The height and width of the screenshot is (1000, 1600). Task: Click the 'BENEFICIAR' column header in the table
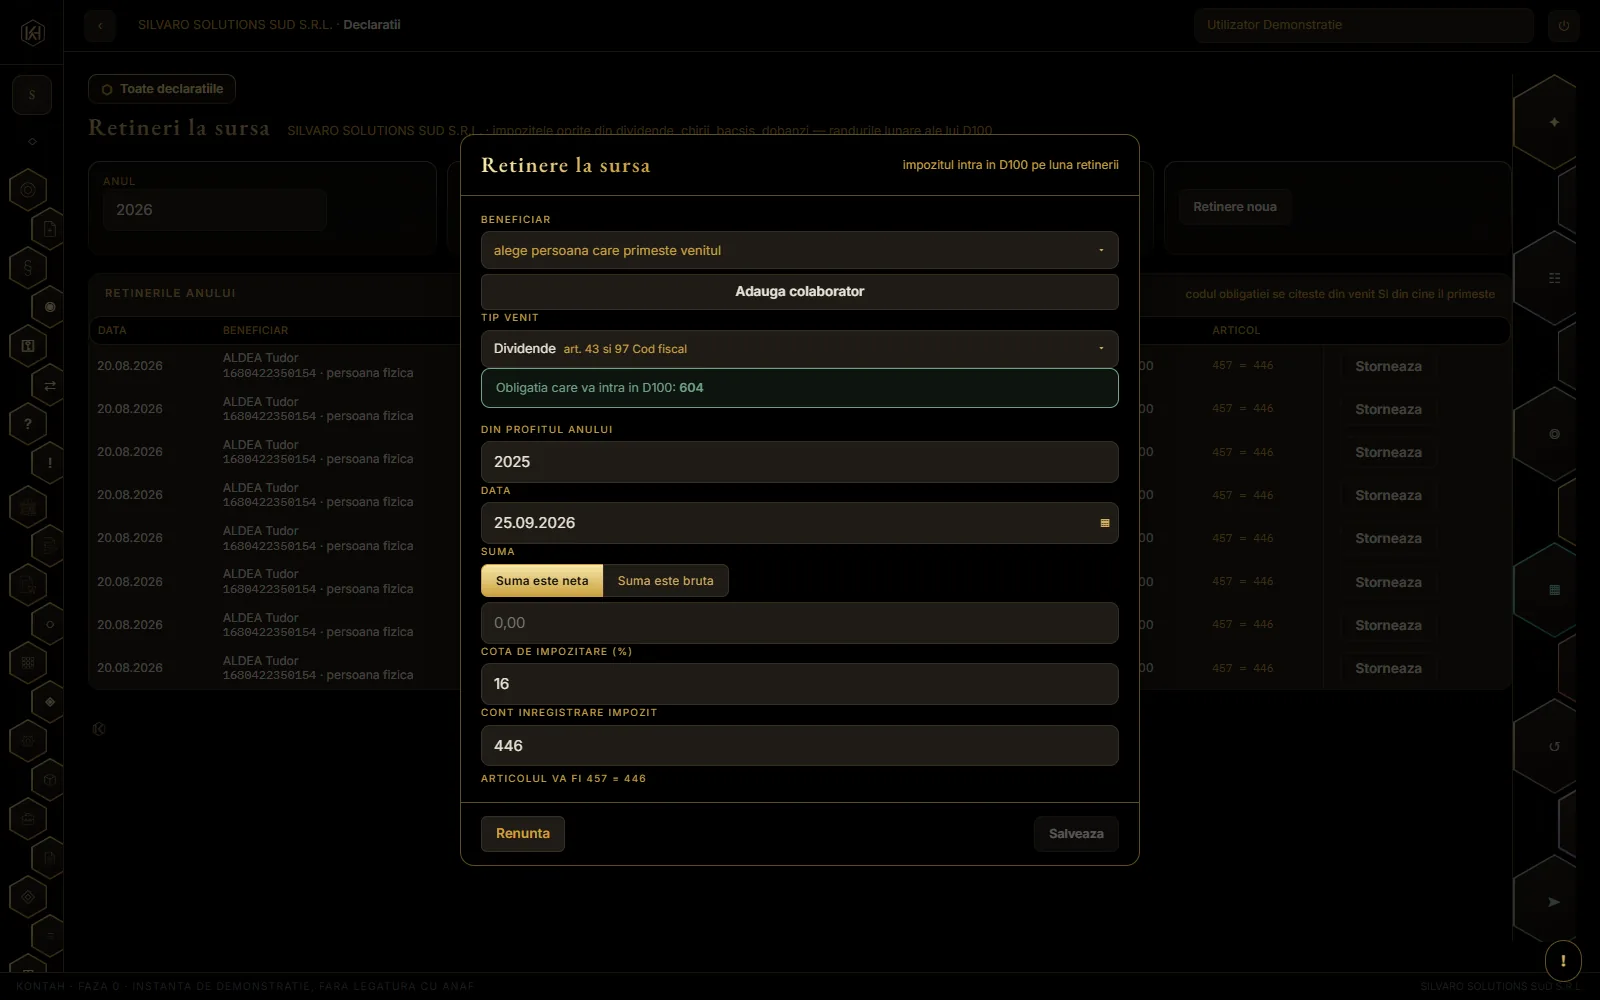tap(255, 330)
